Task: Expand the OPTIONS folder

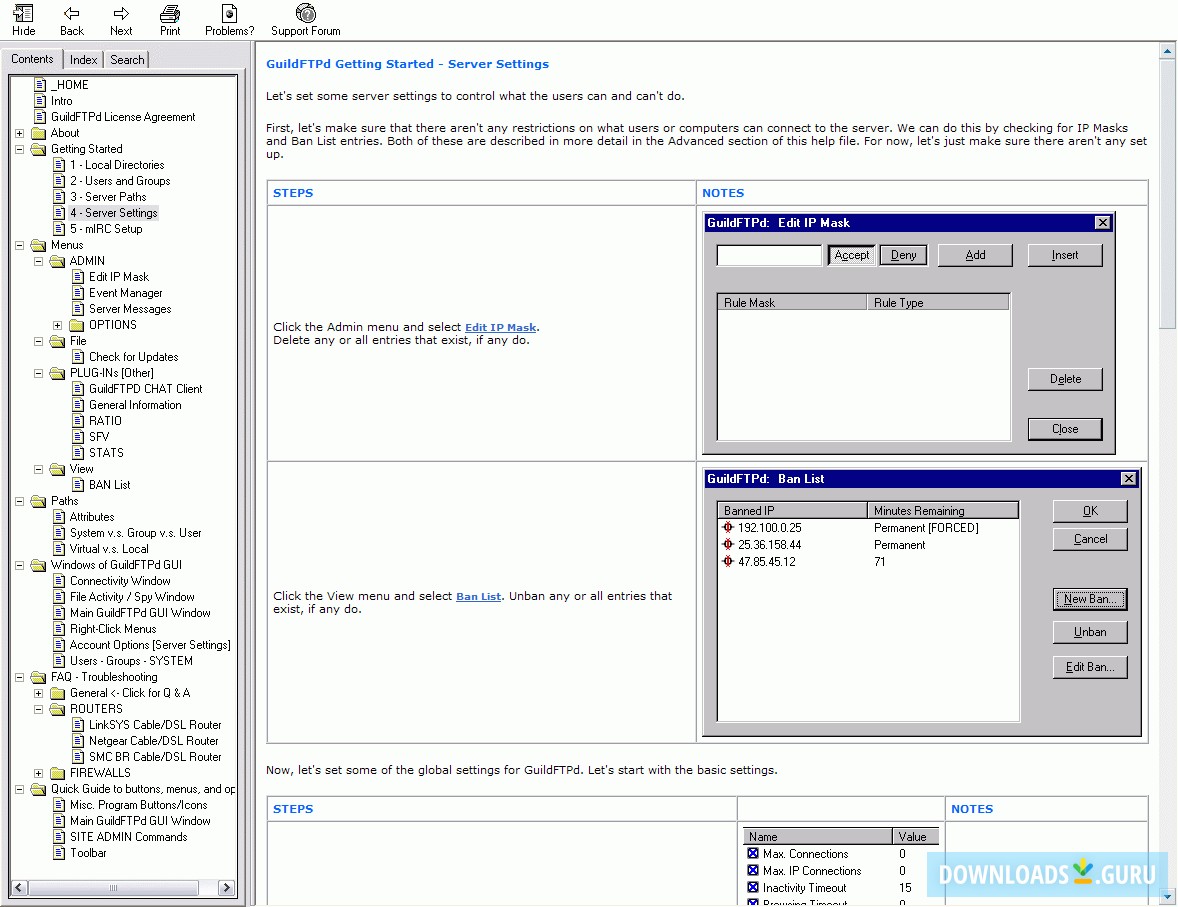Action: pos(58,324)
